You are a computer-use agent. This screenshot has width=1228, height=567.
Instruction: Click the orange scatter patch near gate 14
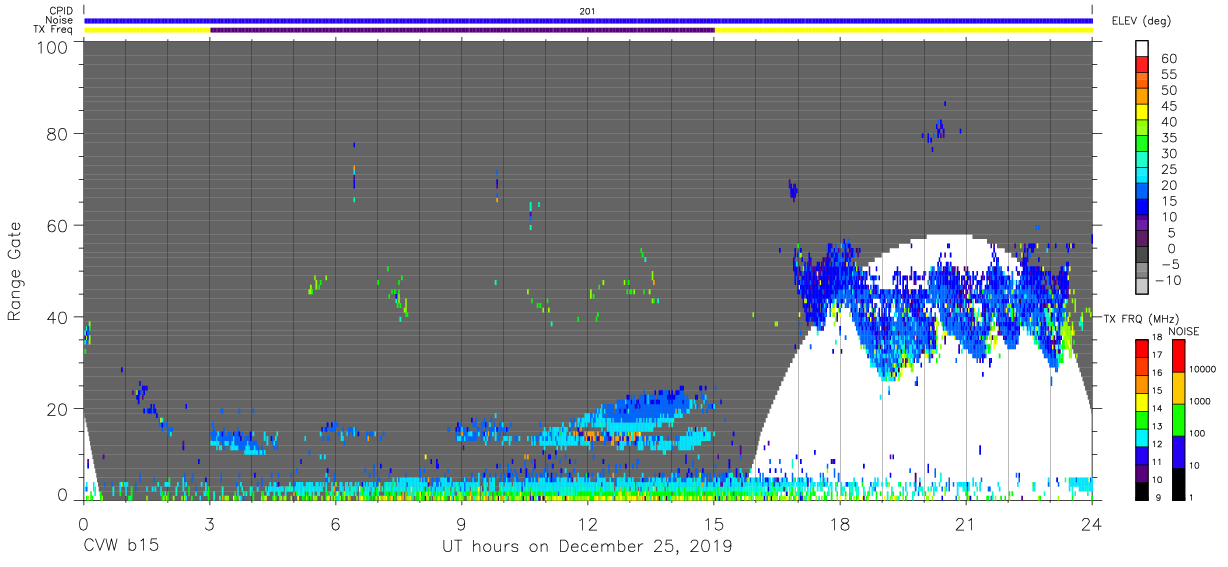click(x=606, y=436)
